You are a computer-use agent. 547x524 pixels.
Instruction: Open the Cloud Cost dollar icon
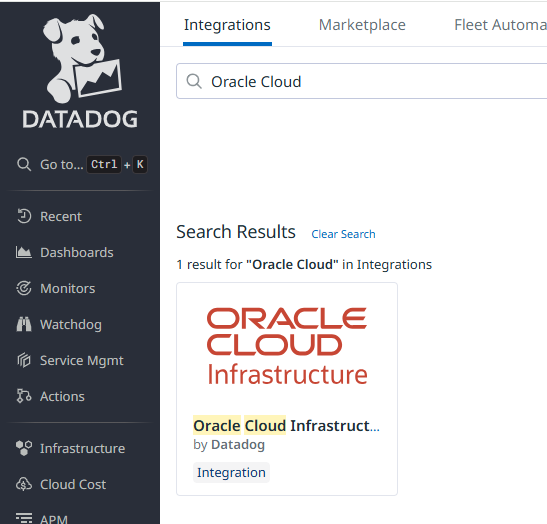pyautogui.click(x=24, y=484)
